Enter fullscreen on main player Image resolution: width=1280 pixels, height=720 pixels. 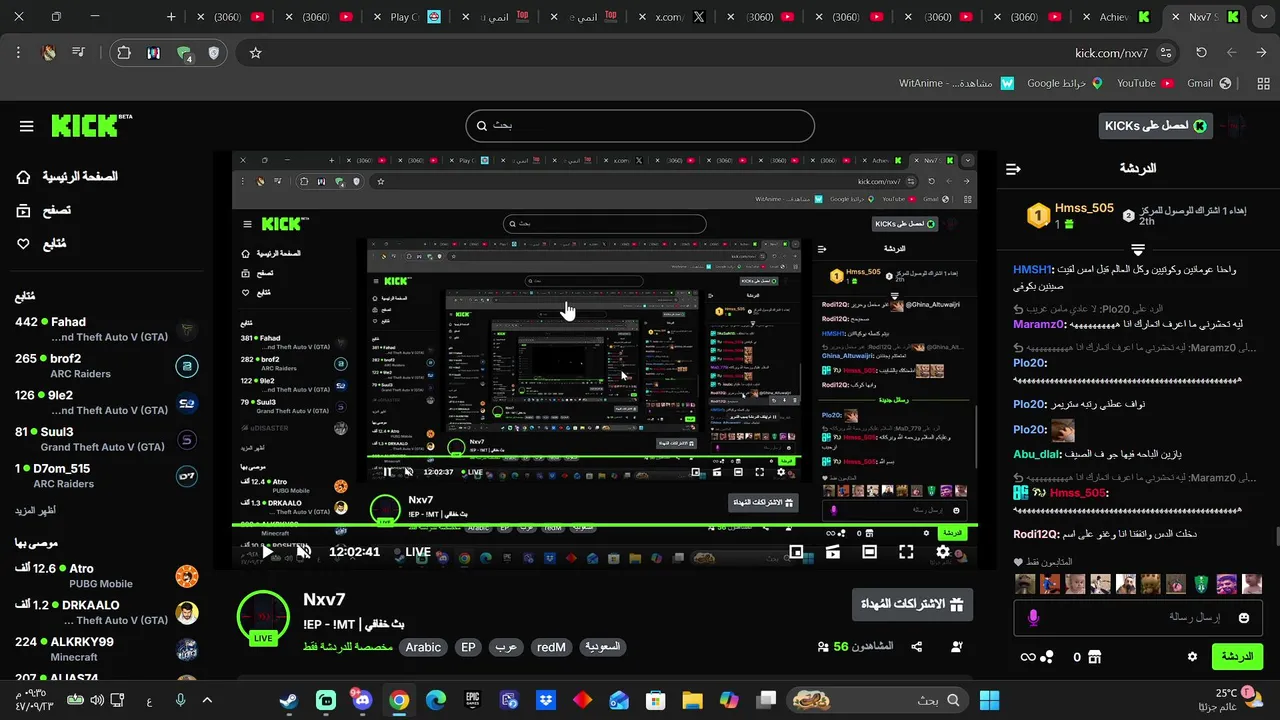(x=906, y=552)
